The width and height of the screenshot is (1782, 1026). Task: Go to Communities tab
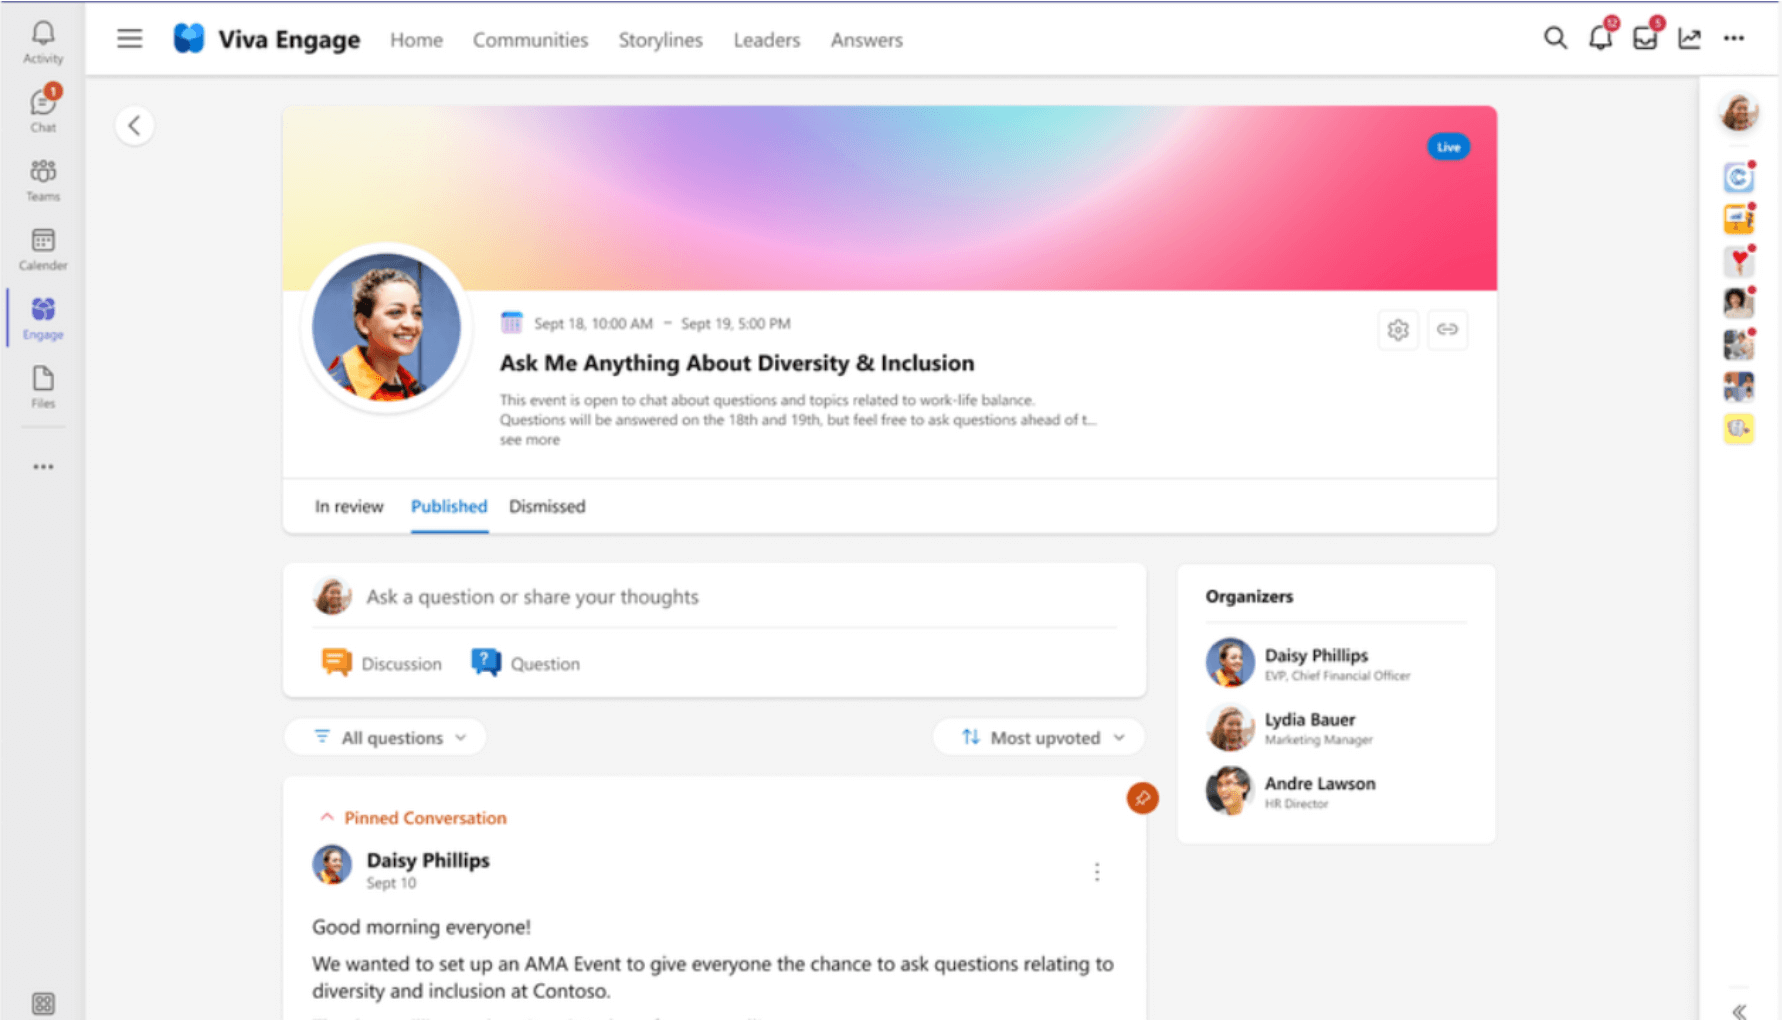coord(530,40)
